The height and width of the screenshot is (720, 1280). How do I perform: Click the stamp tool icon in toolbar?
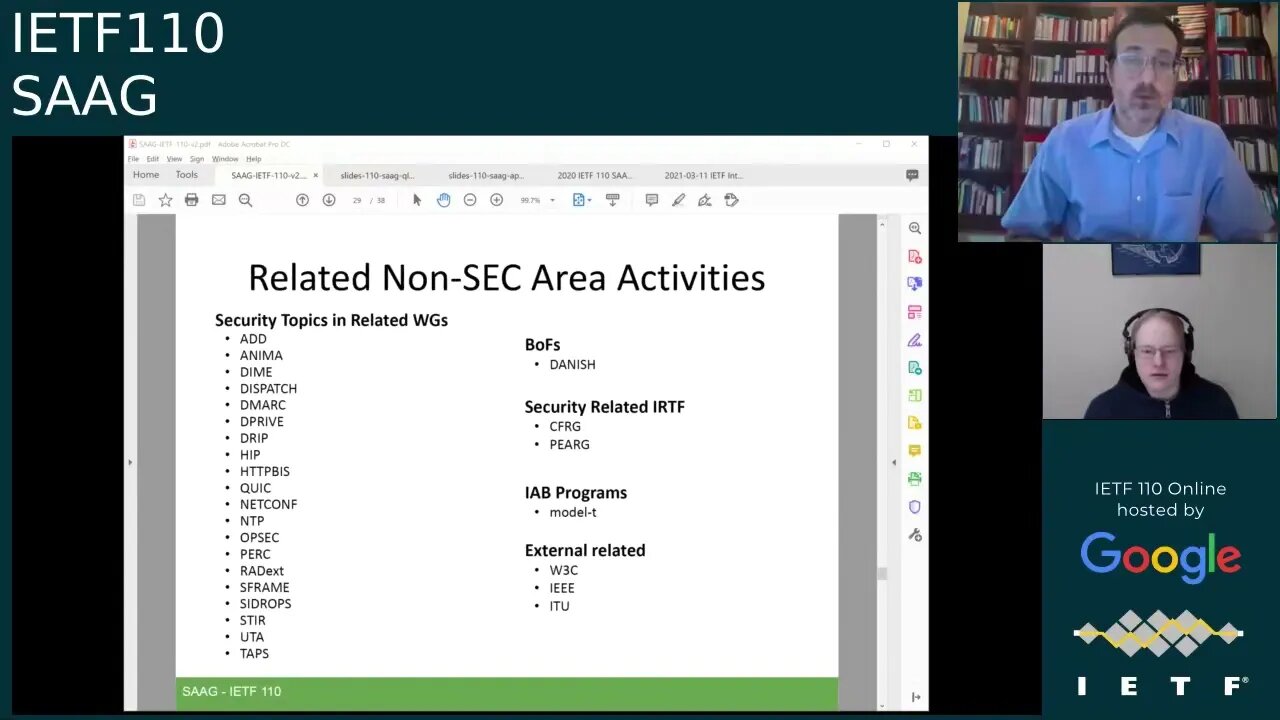(x=731, y=200)
